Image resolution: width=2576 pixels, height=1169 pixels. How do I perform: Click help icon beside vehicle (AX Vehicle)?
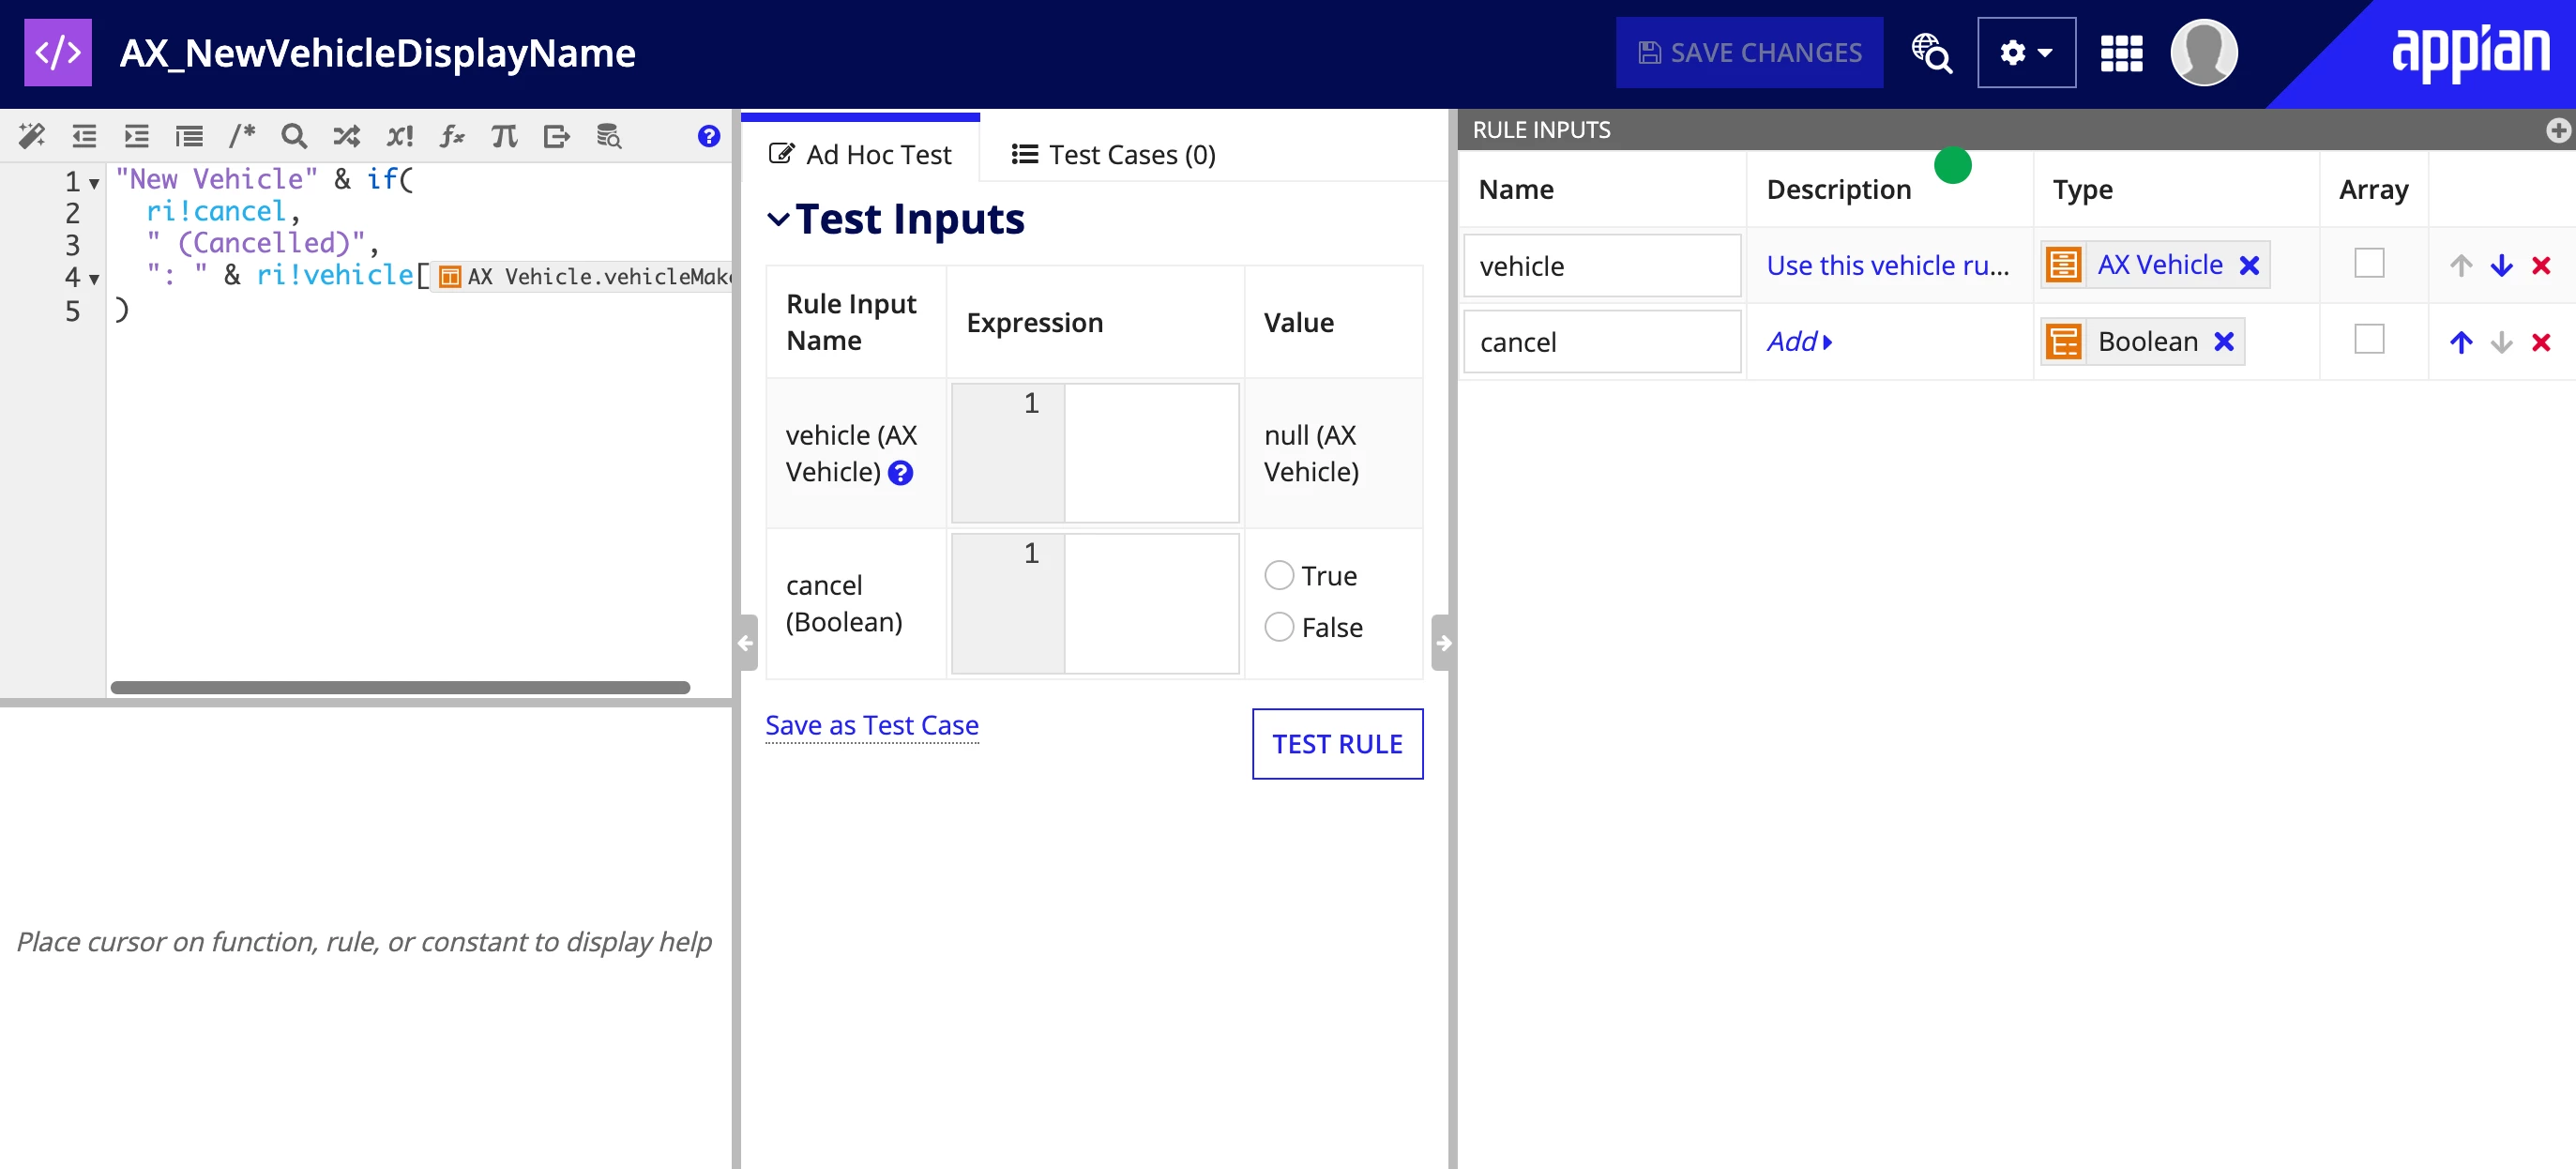pos(900,472)
